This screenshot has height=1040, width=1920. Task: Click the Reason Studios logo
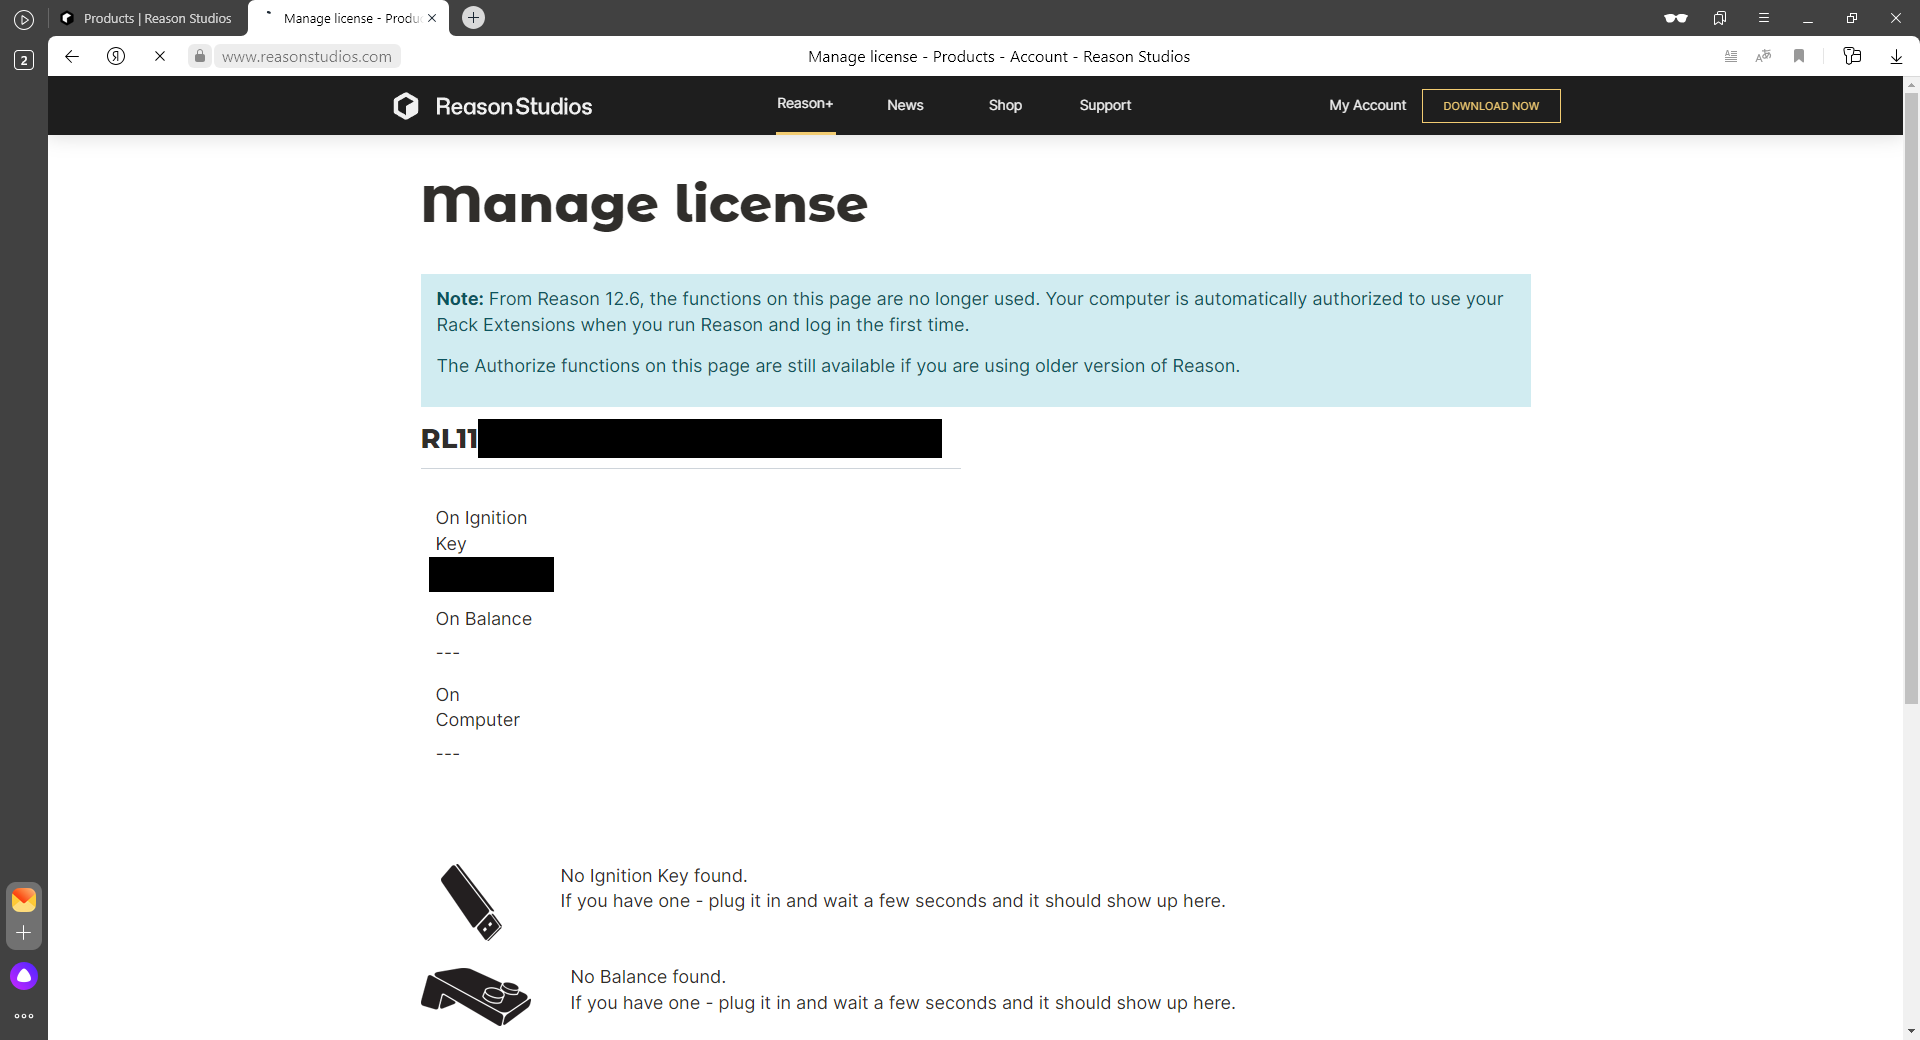tap(492, 106)
